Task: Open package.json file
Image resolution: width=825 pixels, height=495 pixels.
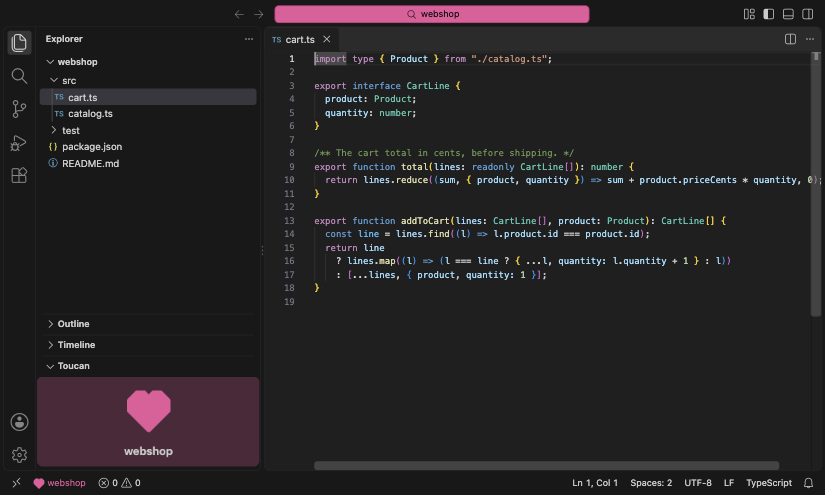Action: (x=148, y=147)
